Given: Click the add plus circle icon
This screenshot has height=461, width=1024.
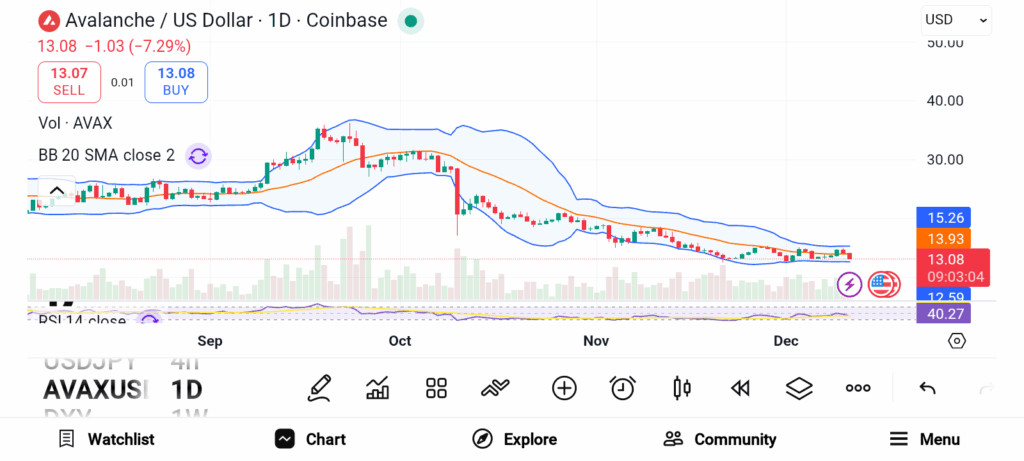Looking at the screenshot, I should pos(564,388).
